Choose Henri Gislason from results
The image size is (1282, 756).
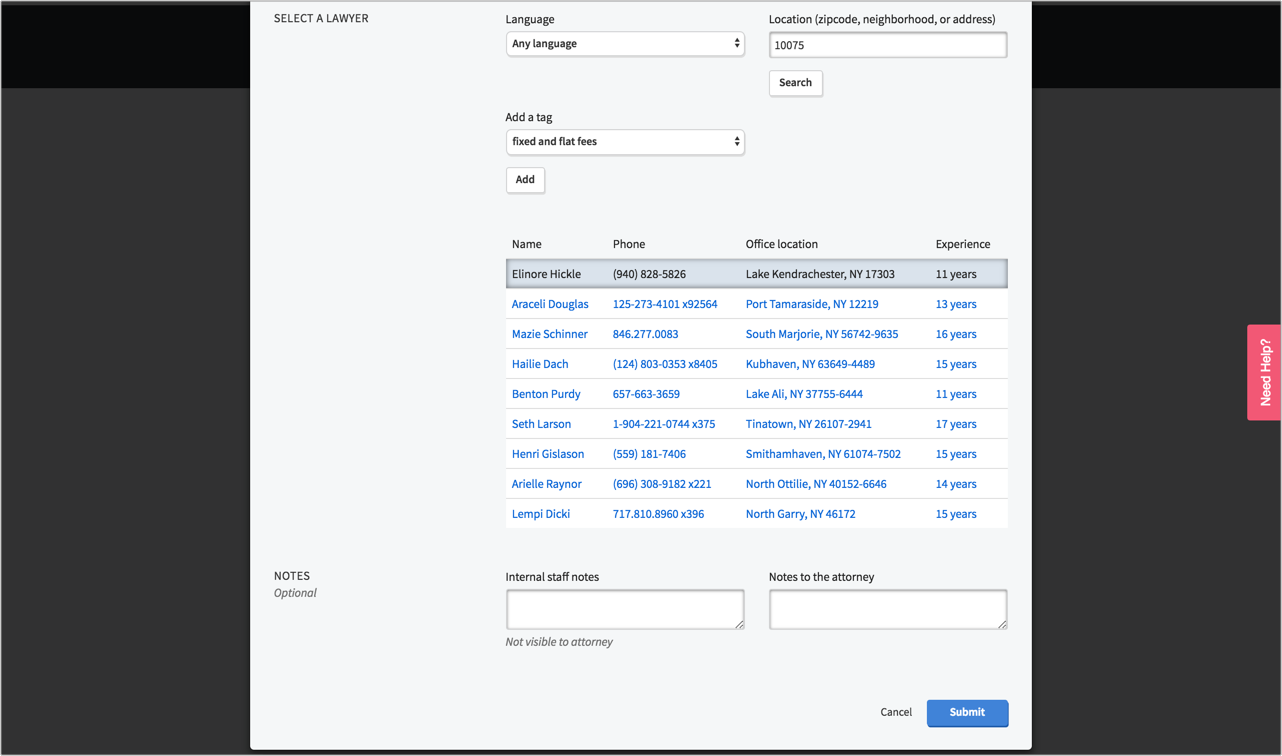[x=548, y=454]
